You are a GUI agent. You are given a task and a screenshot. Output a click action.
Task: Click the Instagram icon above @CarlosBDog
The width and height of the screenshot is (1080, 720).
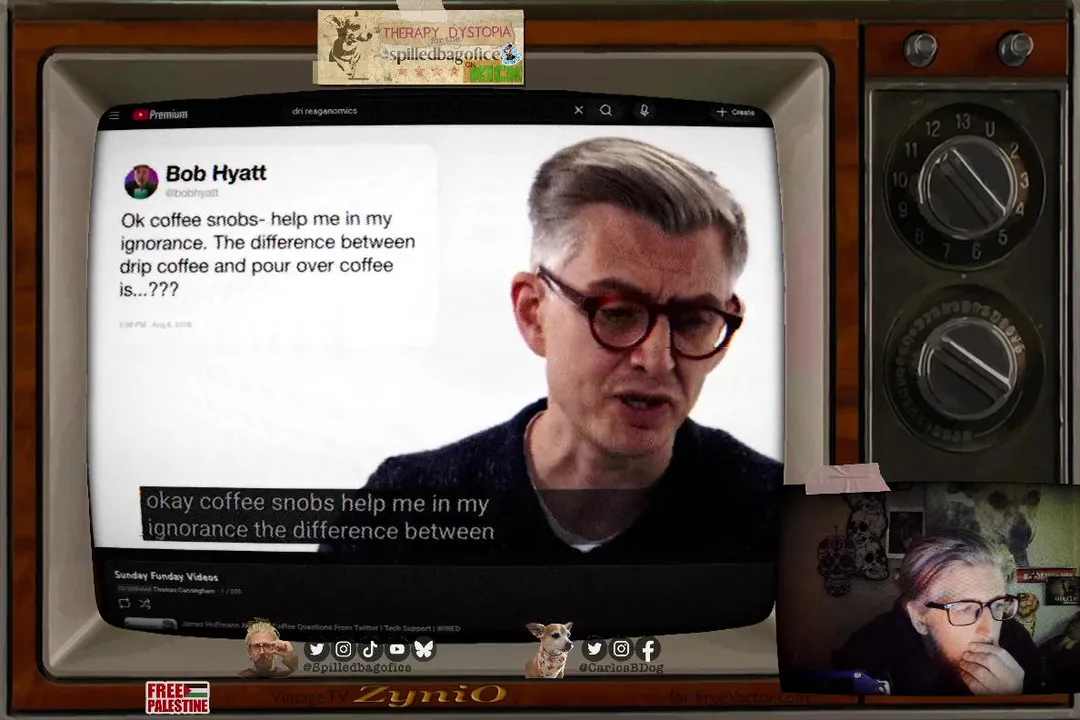621,648
